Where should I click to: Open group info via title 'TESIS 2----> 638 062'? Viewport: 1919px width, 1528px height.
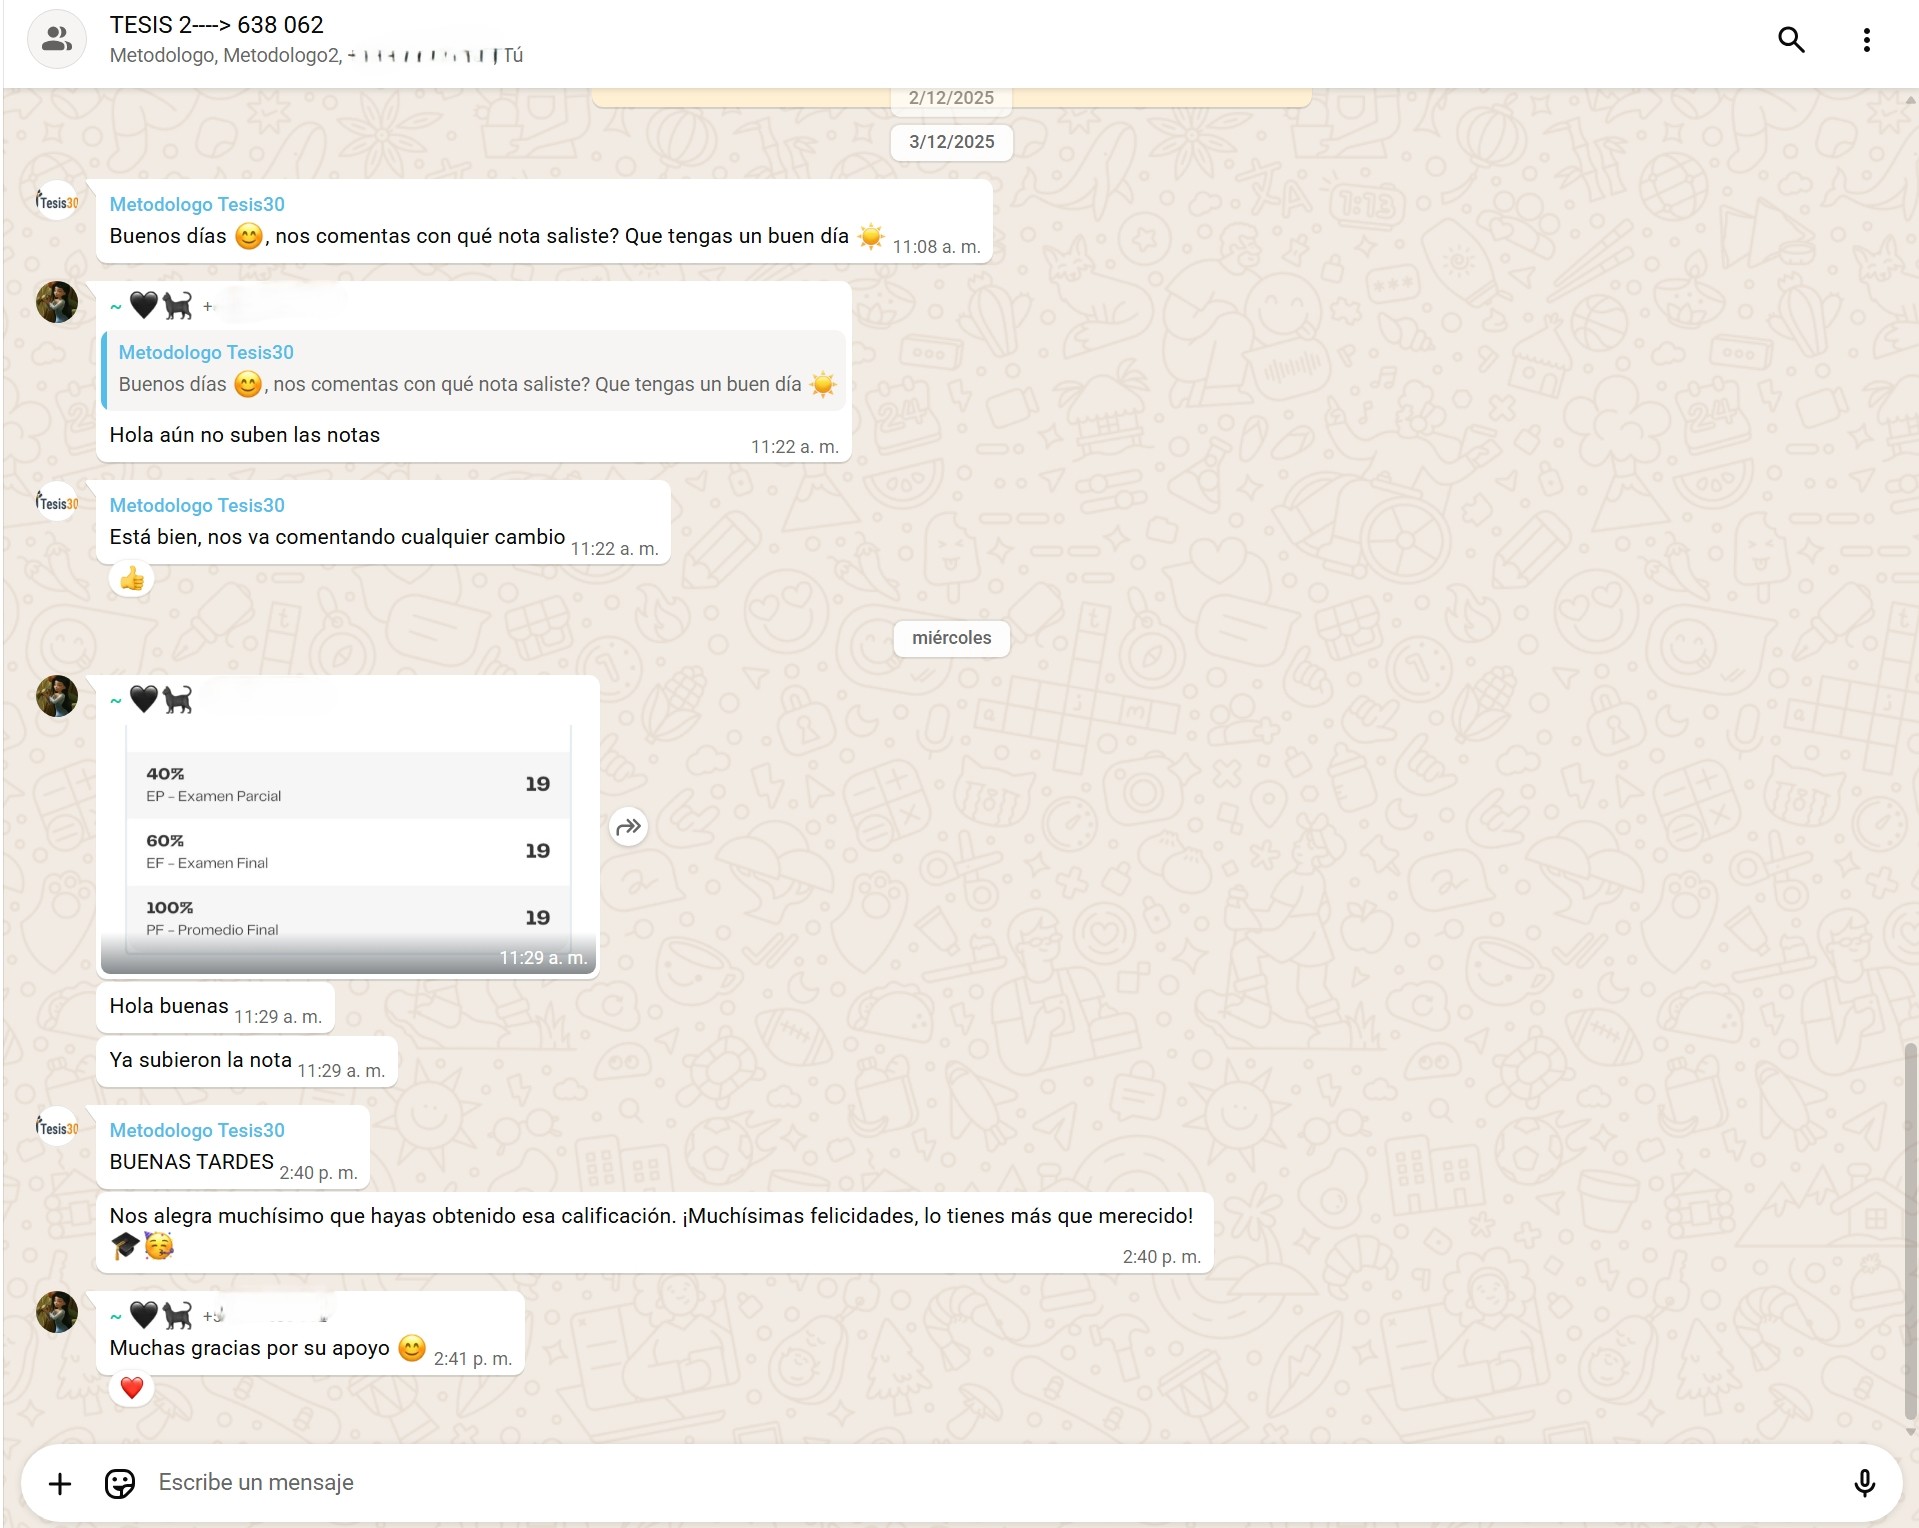217,25
